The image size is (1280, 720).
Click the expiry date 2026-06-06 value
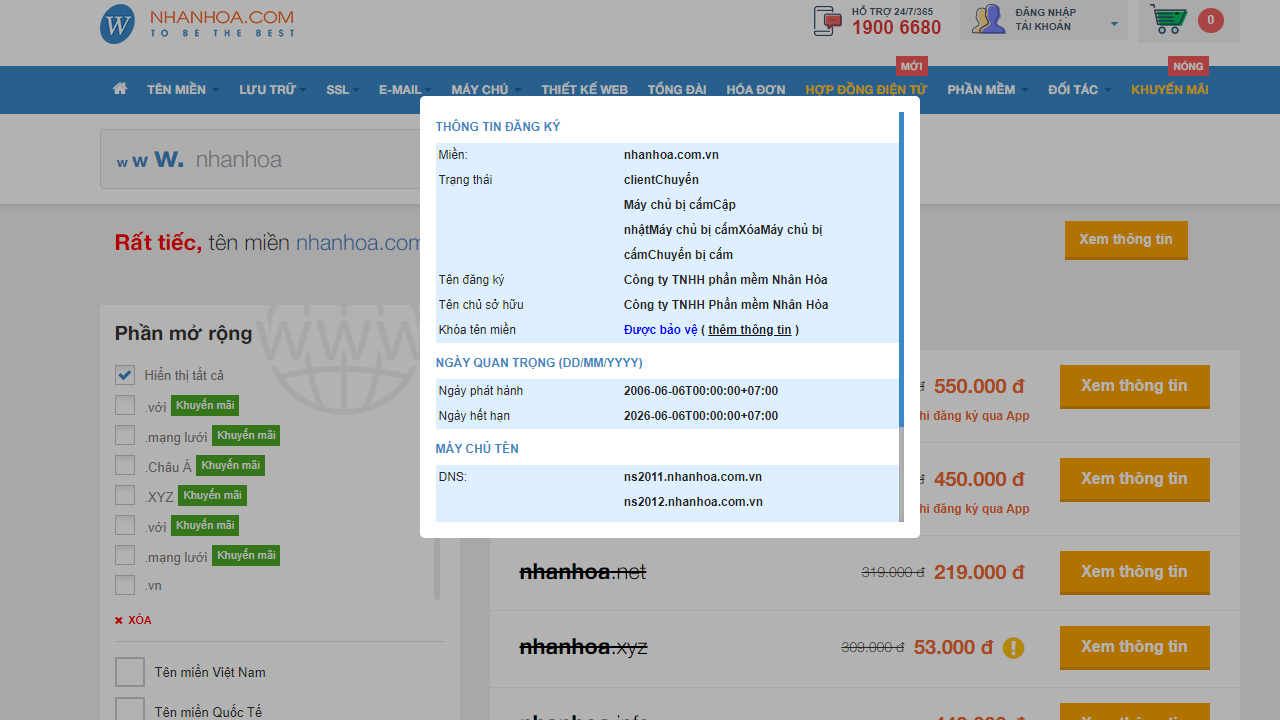click(701, 416)
